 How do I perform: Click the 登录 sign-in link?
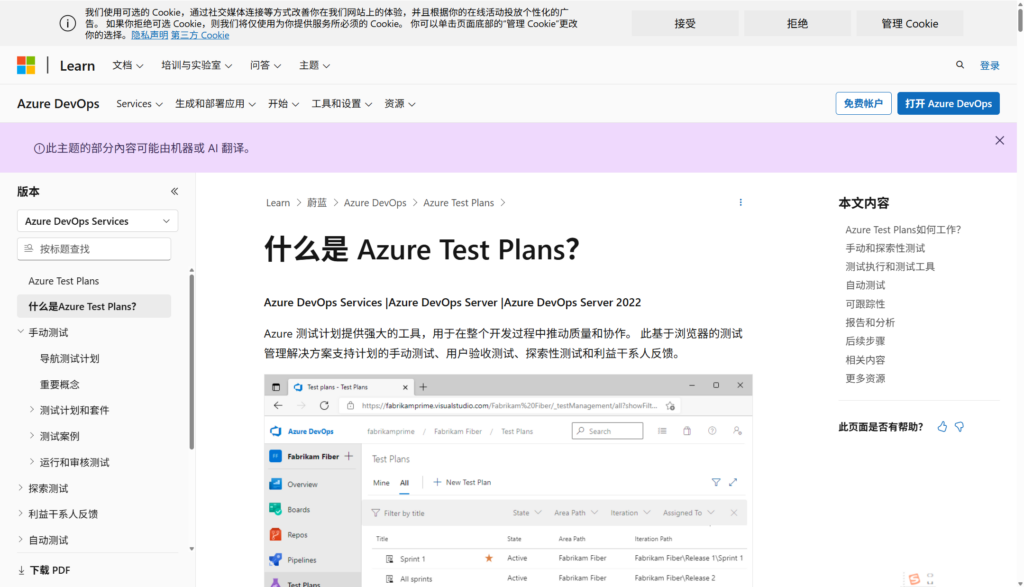[989, 65]
